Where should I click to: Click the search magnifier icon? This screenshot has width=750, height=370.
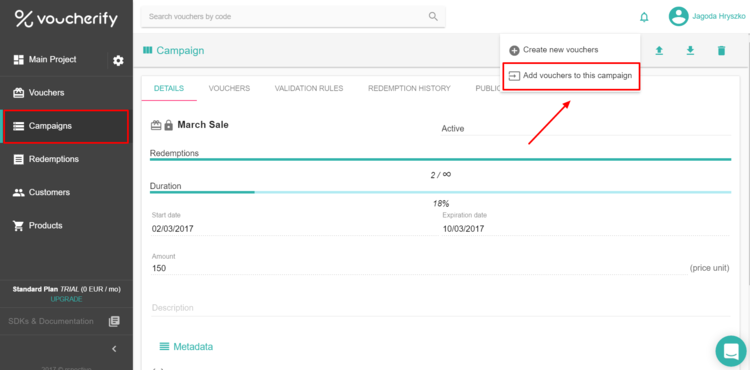pyautogui.click(x=433, y=17)
